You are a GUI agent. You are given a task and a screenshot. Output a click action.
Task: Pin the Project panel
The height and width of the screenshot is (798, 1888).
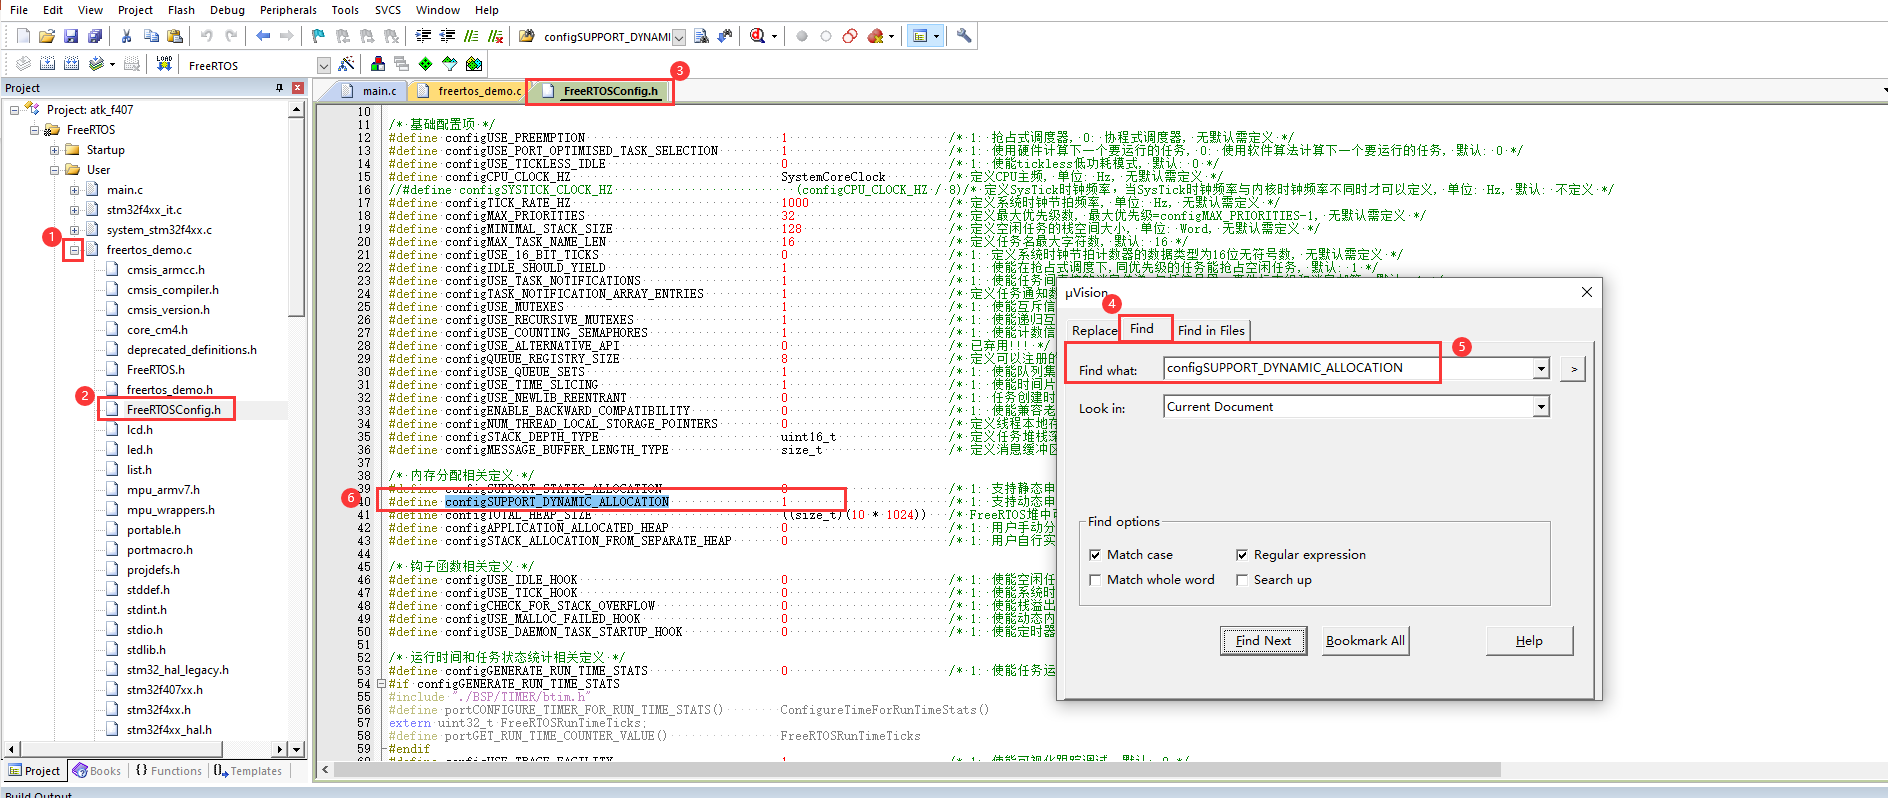coord(279,88)
